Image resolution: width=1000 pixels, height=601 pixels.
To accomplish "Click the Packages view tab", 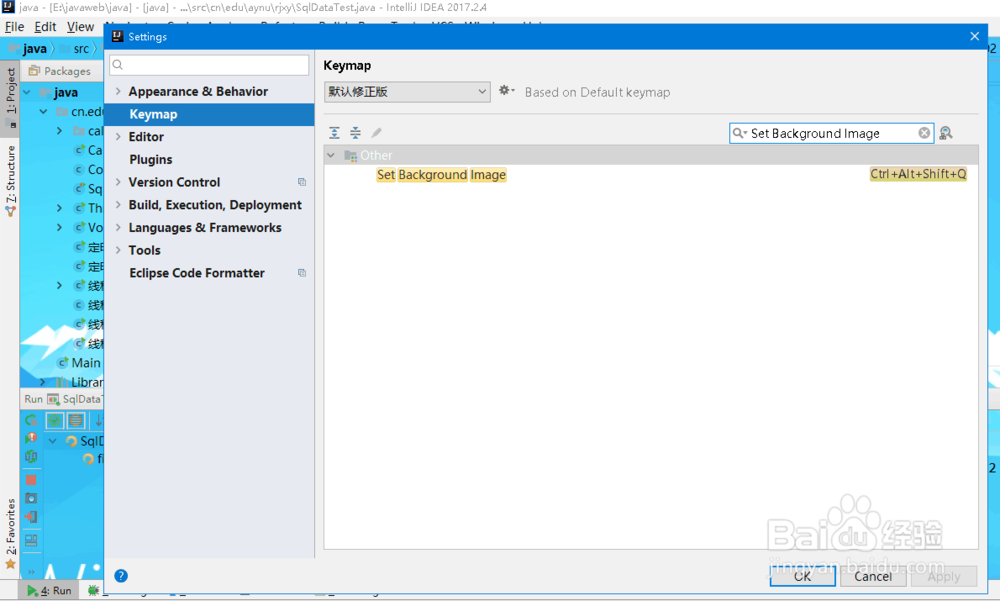I will tap(60, 71).
